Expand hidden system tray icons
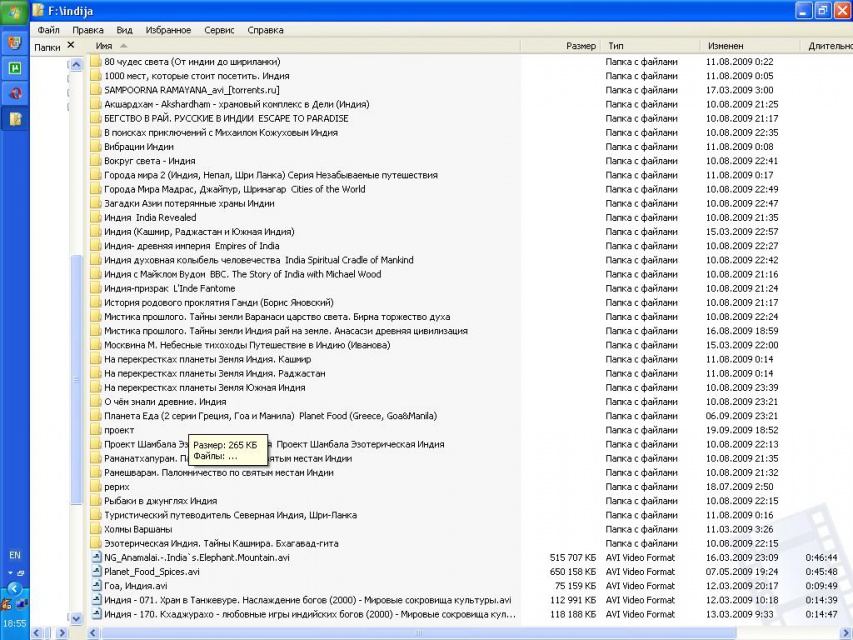The image size is (853, 640). click(x=14, y=589)
